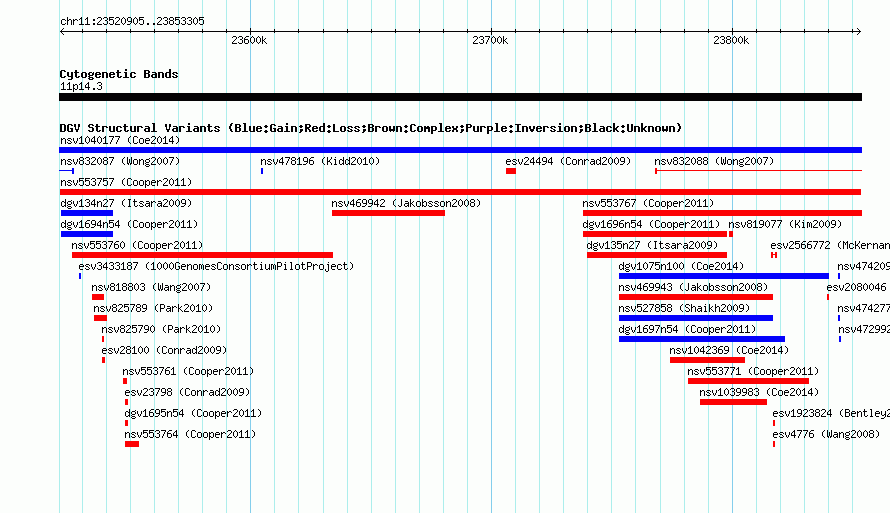Open dgv1697n54 (Cooper2011) variant
890x513 pixels.
[687, 329]
